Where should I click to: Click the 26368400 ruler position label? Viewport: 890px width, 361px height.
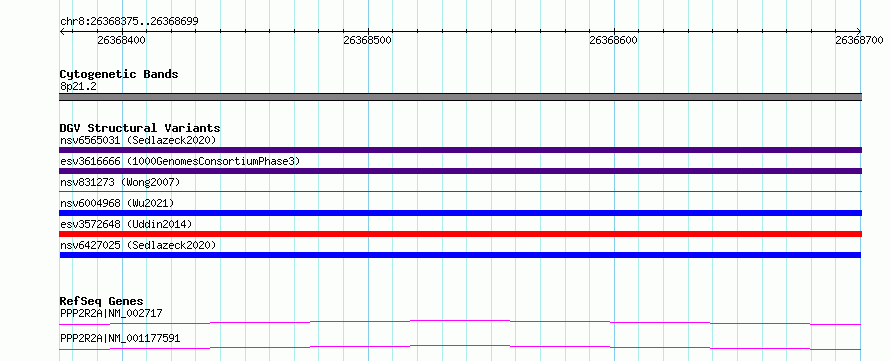(x=121, y=40)
